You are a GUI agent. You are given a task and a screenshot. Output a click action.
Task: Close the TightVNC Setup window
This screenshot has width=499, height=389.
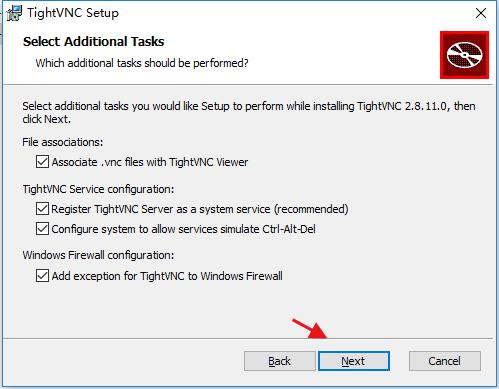click(x=481, y=13)
